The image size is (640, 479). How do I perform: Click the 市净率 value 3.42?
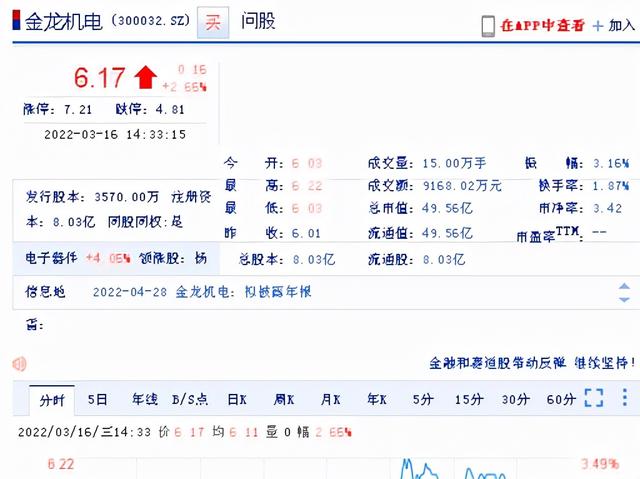[x=608, y=208]
